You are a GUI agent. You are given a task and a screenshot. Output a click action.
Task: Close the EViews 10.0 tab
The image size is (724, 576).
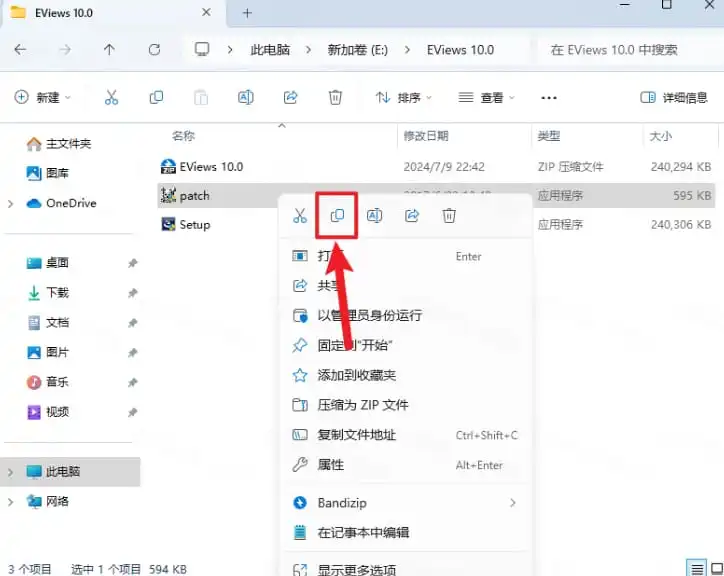[x=206, y=12]
